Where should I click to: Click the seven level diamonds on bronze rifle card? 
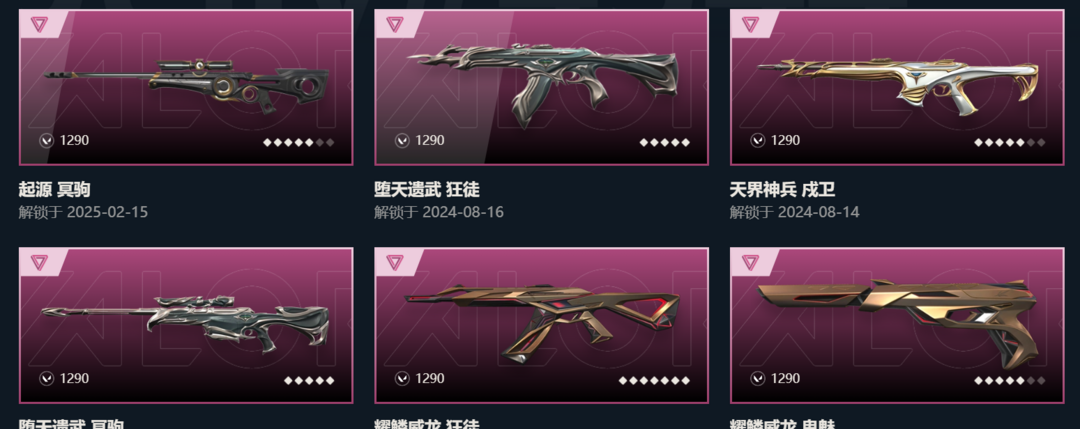pos(654,381)
